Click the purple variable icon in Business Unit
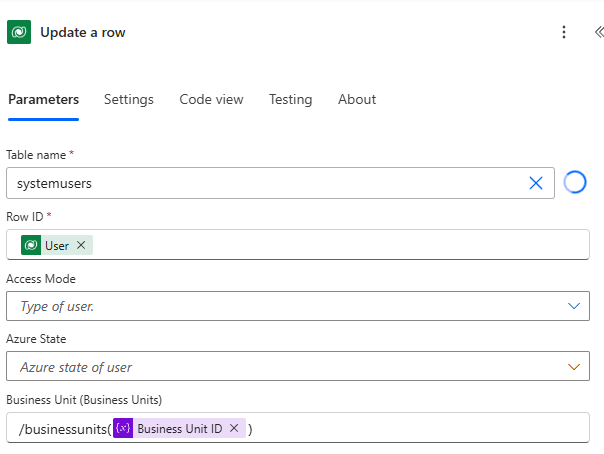 point(123,428)
